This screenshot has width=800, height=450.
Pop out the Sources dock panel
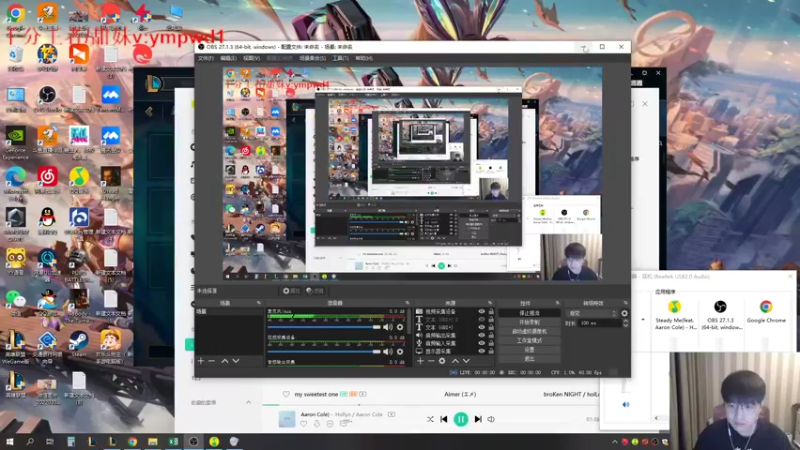490,303
